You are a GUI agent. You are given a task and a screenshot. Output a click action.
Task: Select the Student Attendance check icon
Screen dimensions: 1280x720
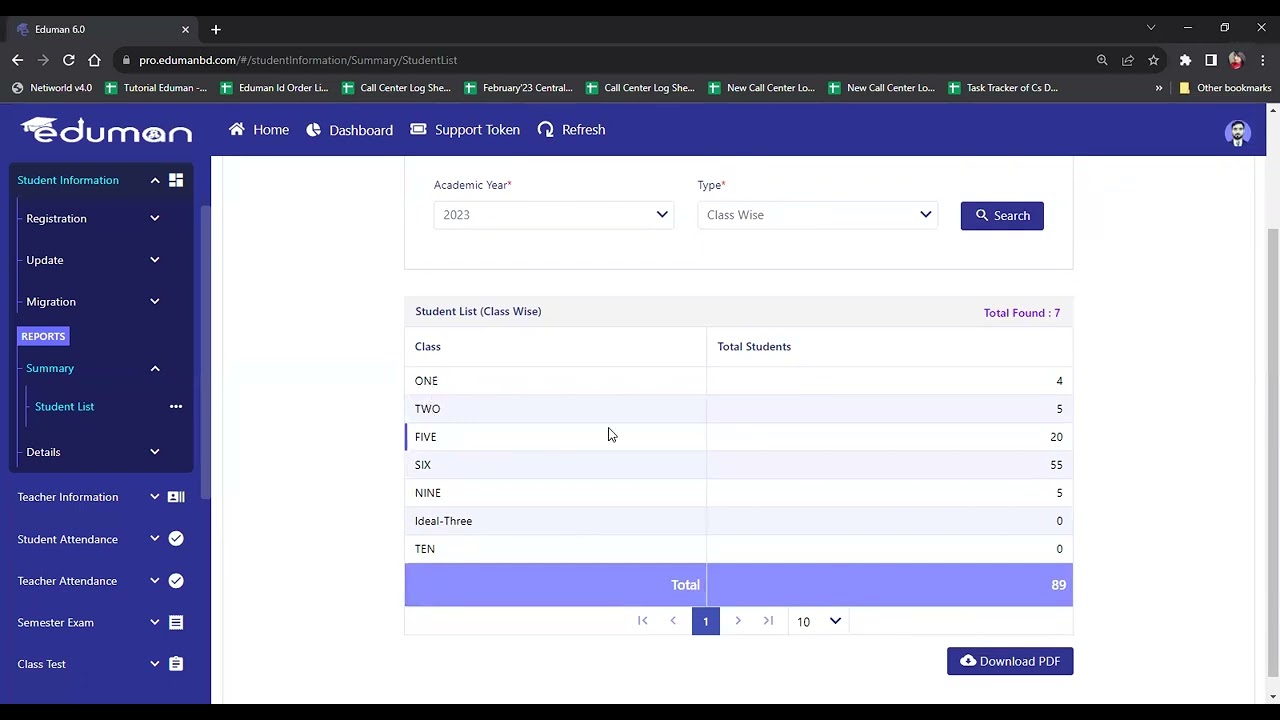176,539
